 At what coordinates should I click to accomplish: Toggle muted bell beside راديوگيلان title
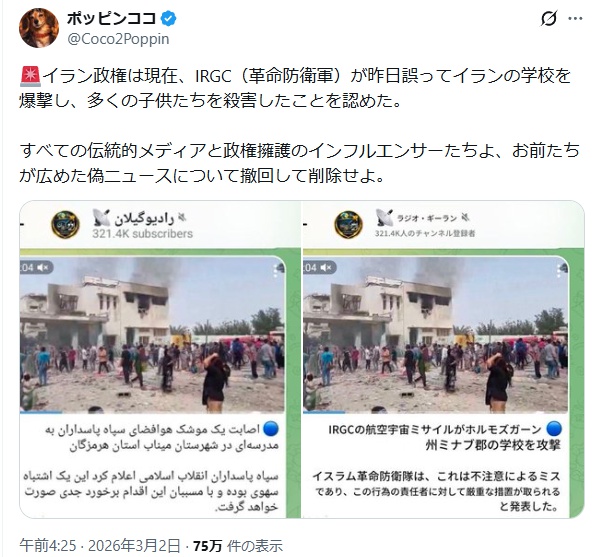click(x=182, y=218)
